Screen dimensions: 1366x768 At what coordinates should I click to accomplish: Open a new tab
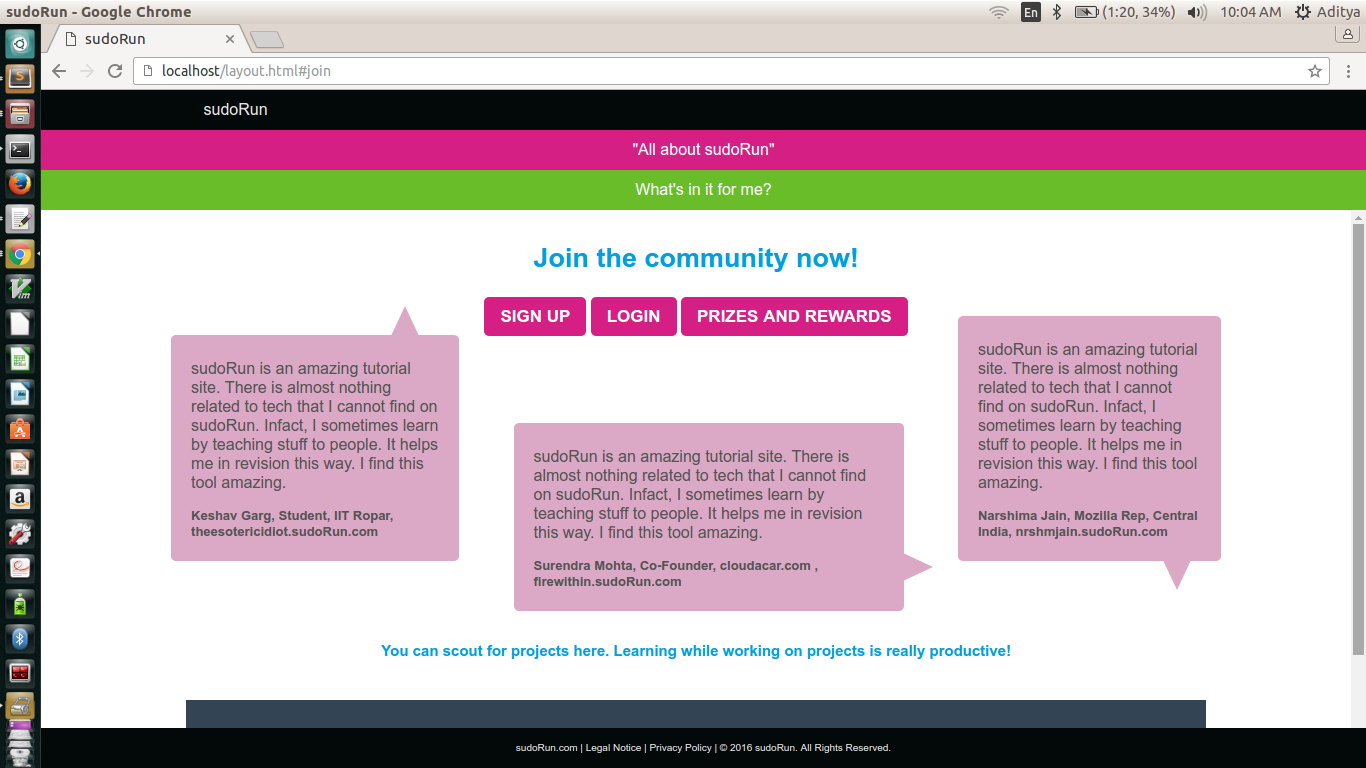pos(267,39)
